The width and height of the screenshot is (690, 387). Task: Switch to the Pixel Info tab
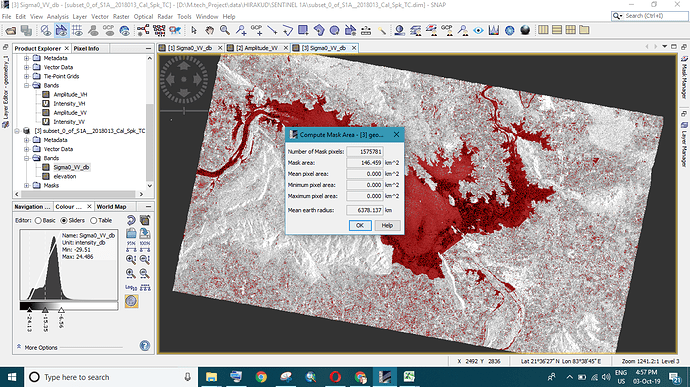[x=86, y=48]
